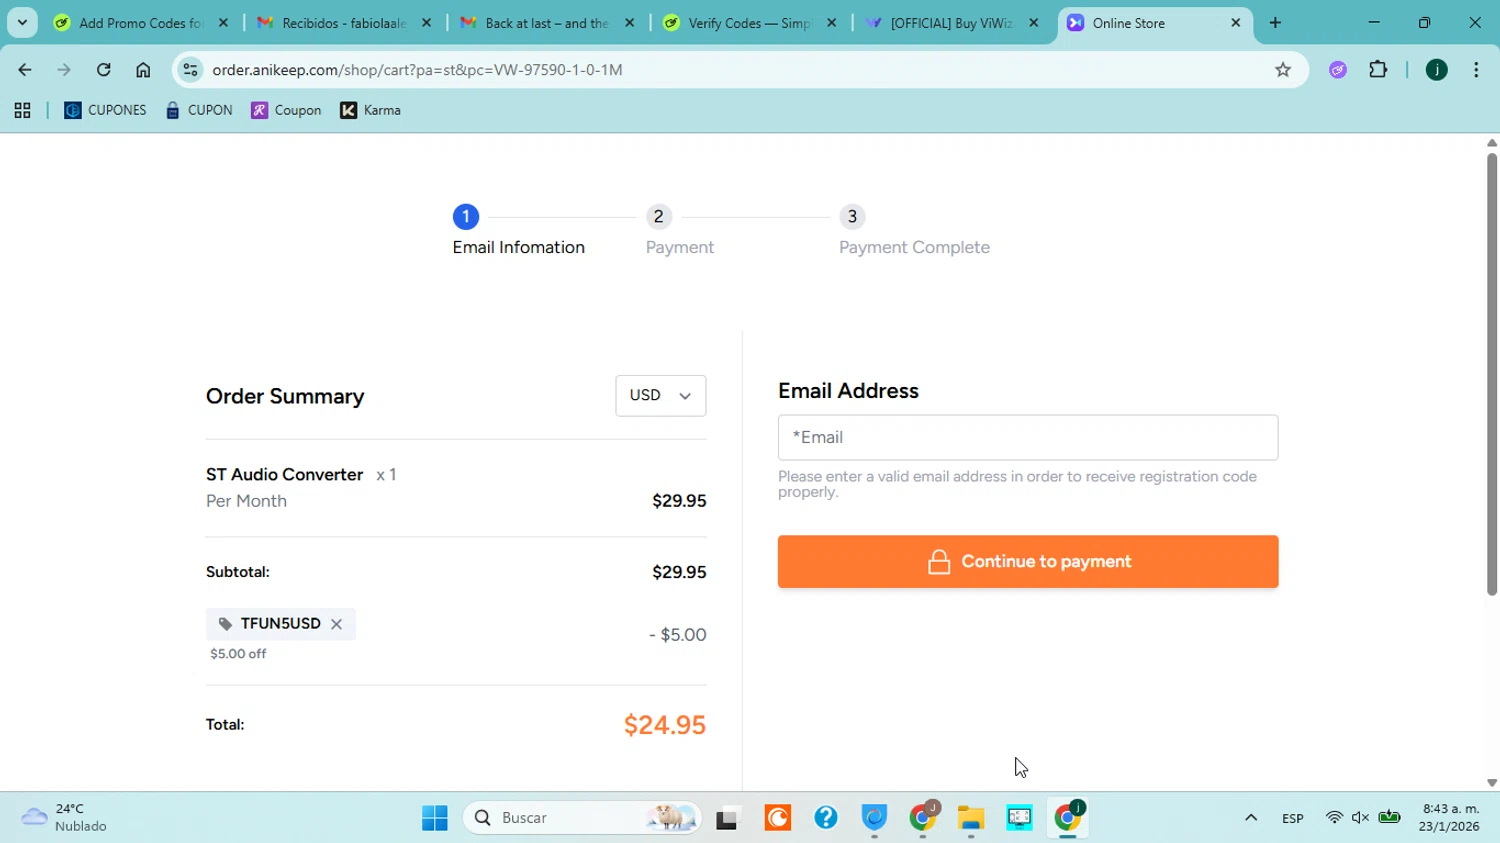
Task: Open File Explorer from taskbar
Action: (x=971, y=818)
